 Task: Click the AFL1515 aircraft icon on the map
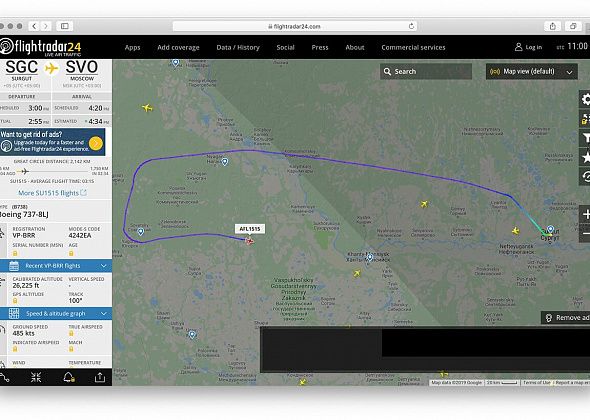[249, 241]
